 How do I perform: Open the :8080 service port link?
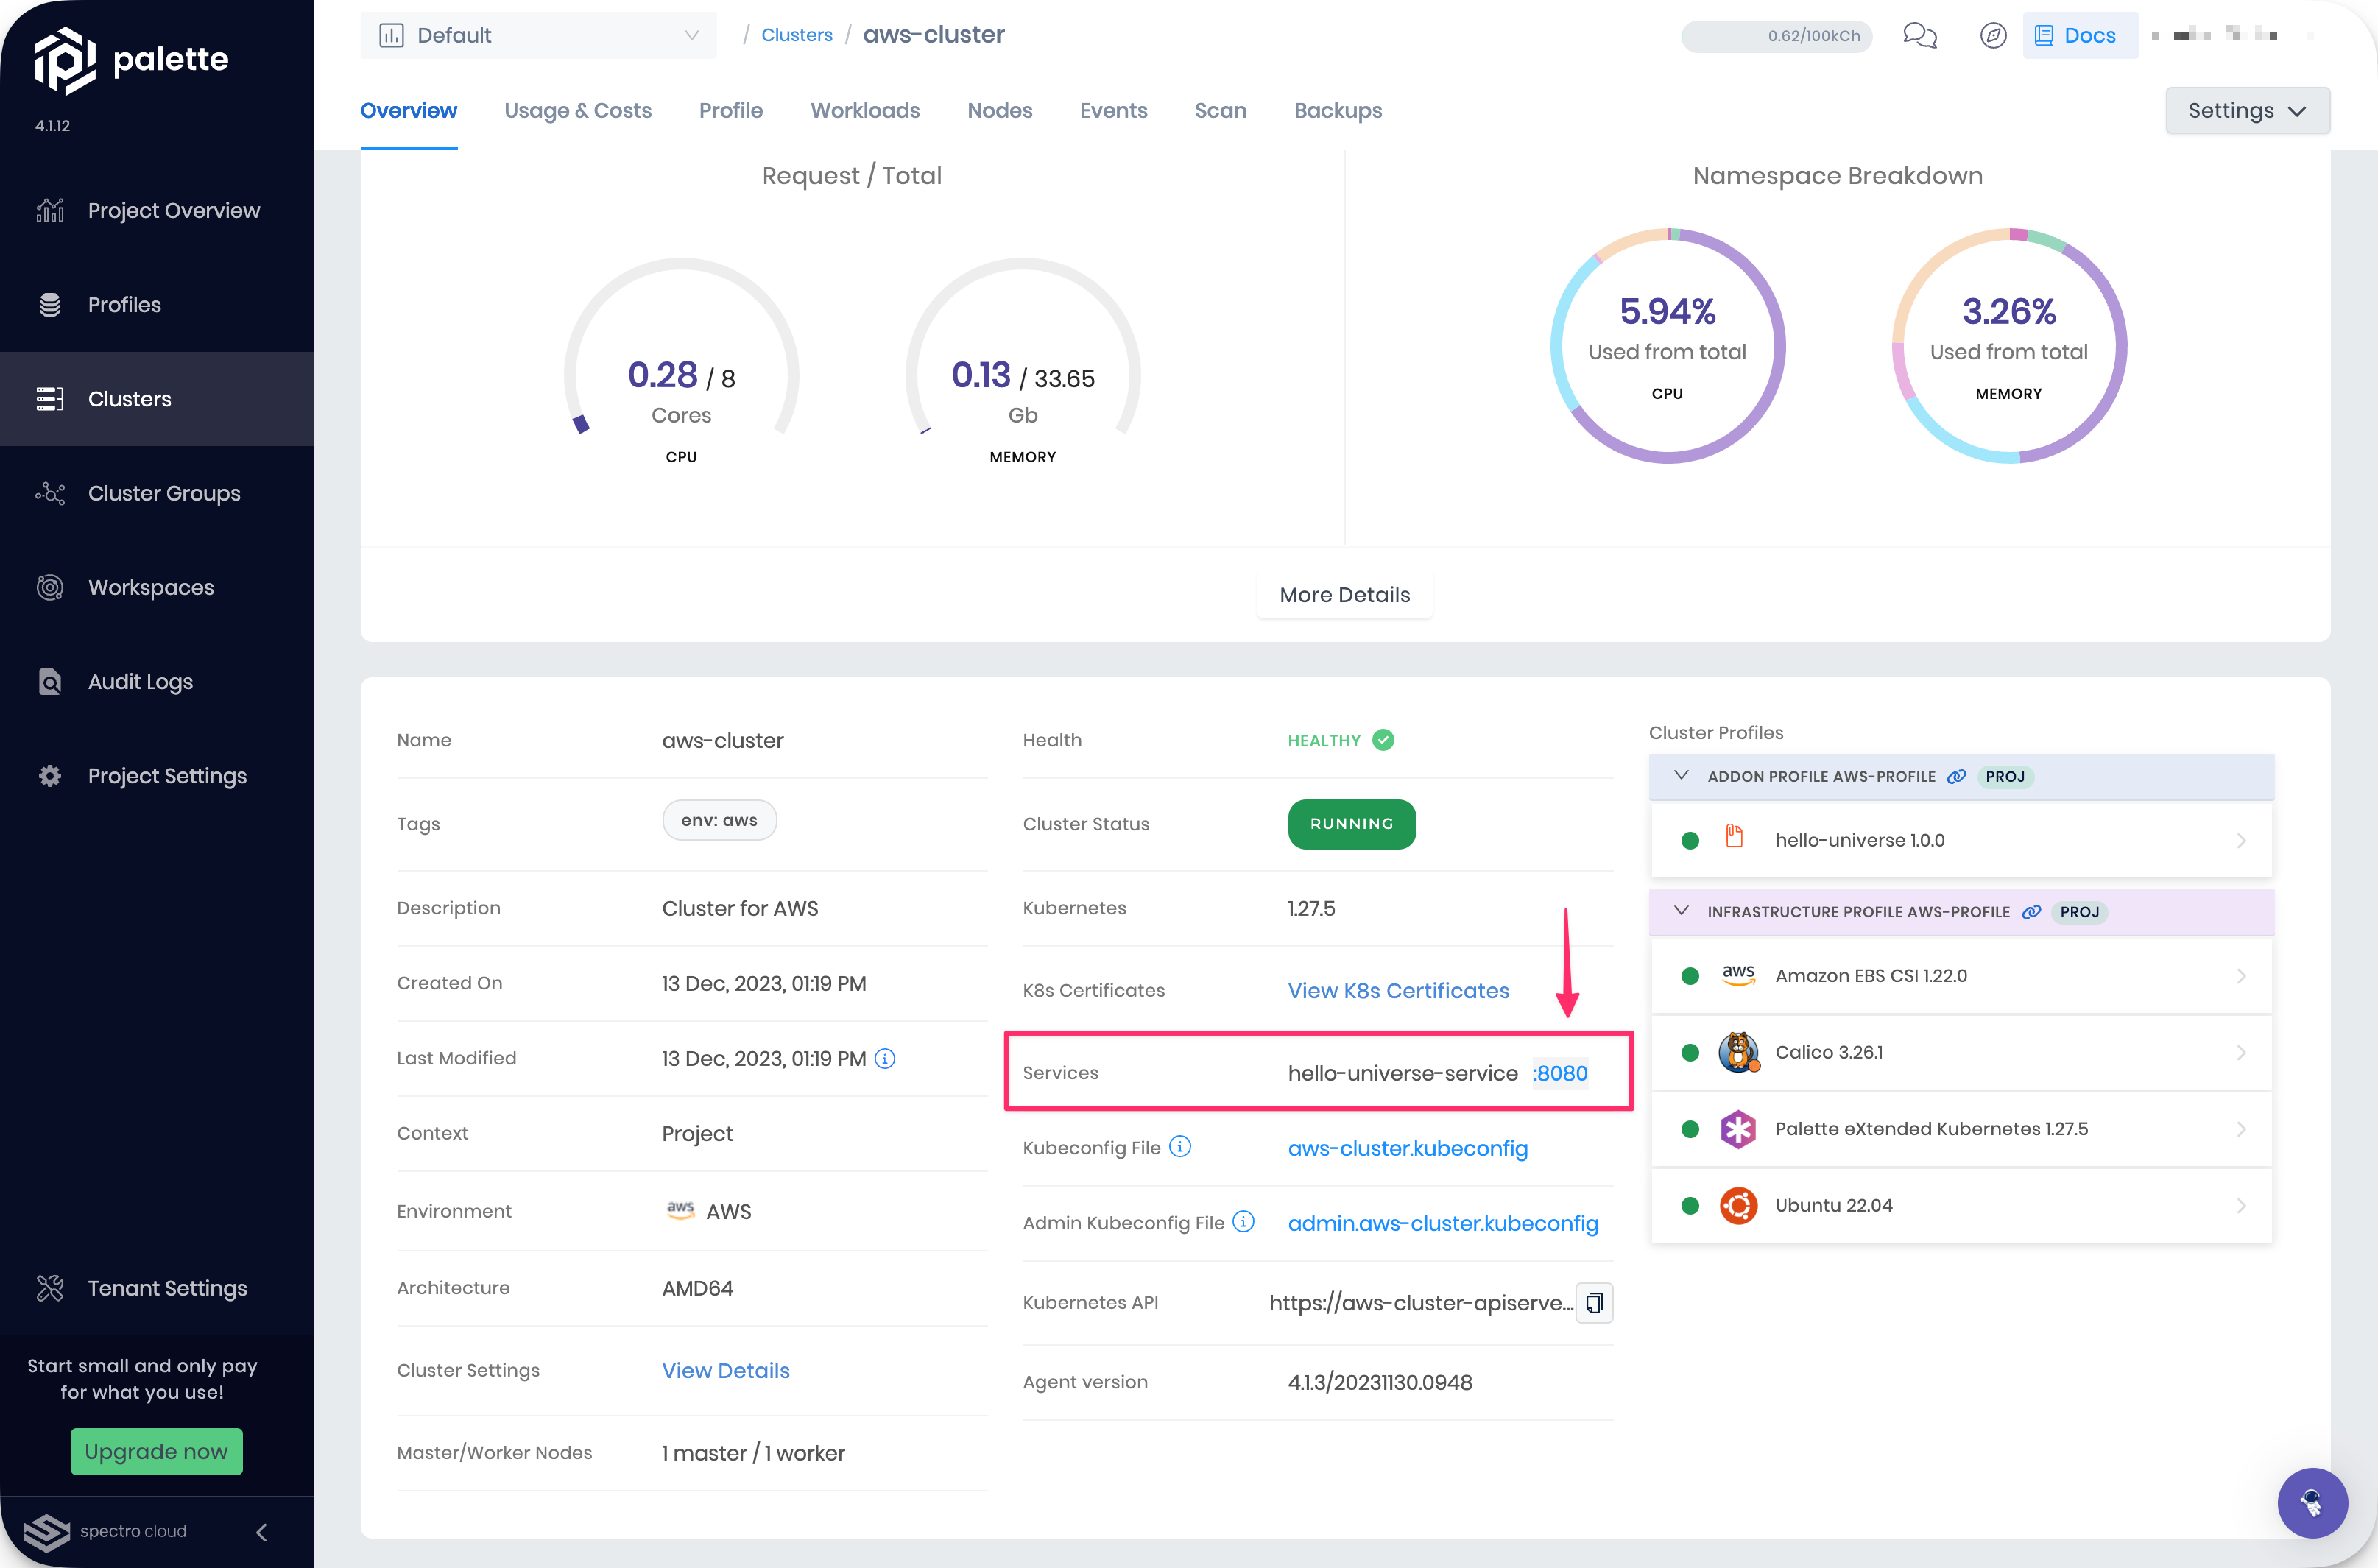(1560, 1073)
